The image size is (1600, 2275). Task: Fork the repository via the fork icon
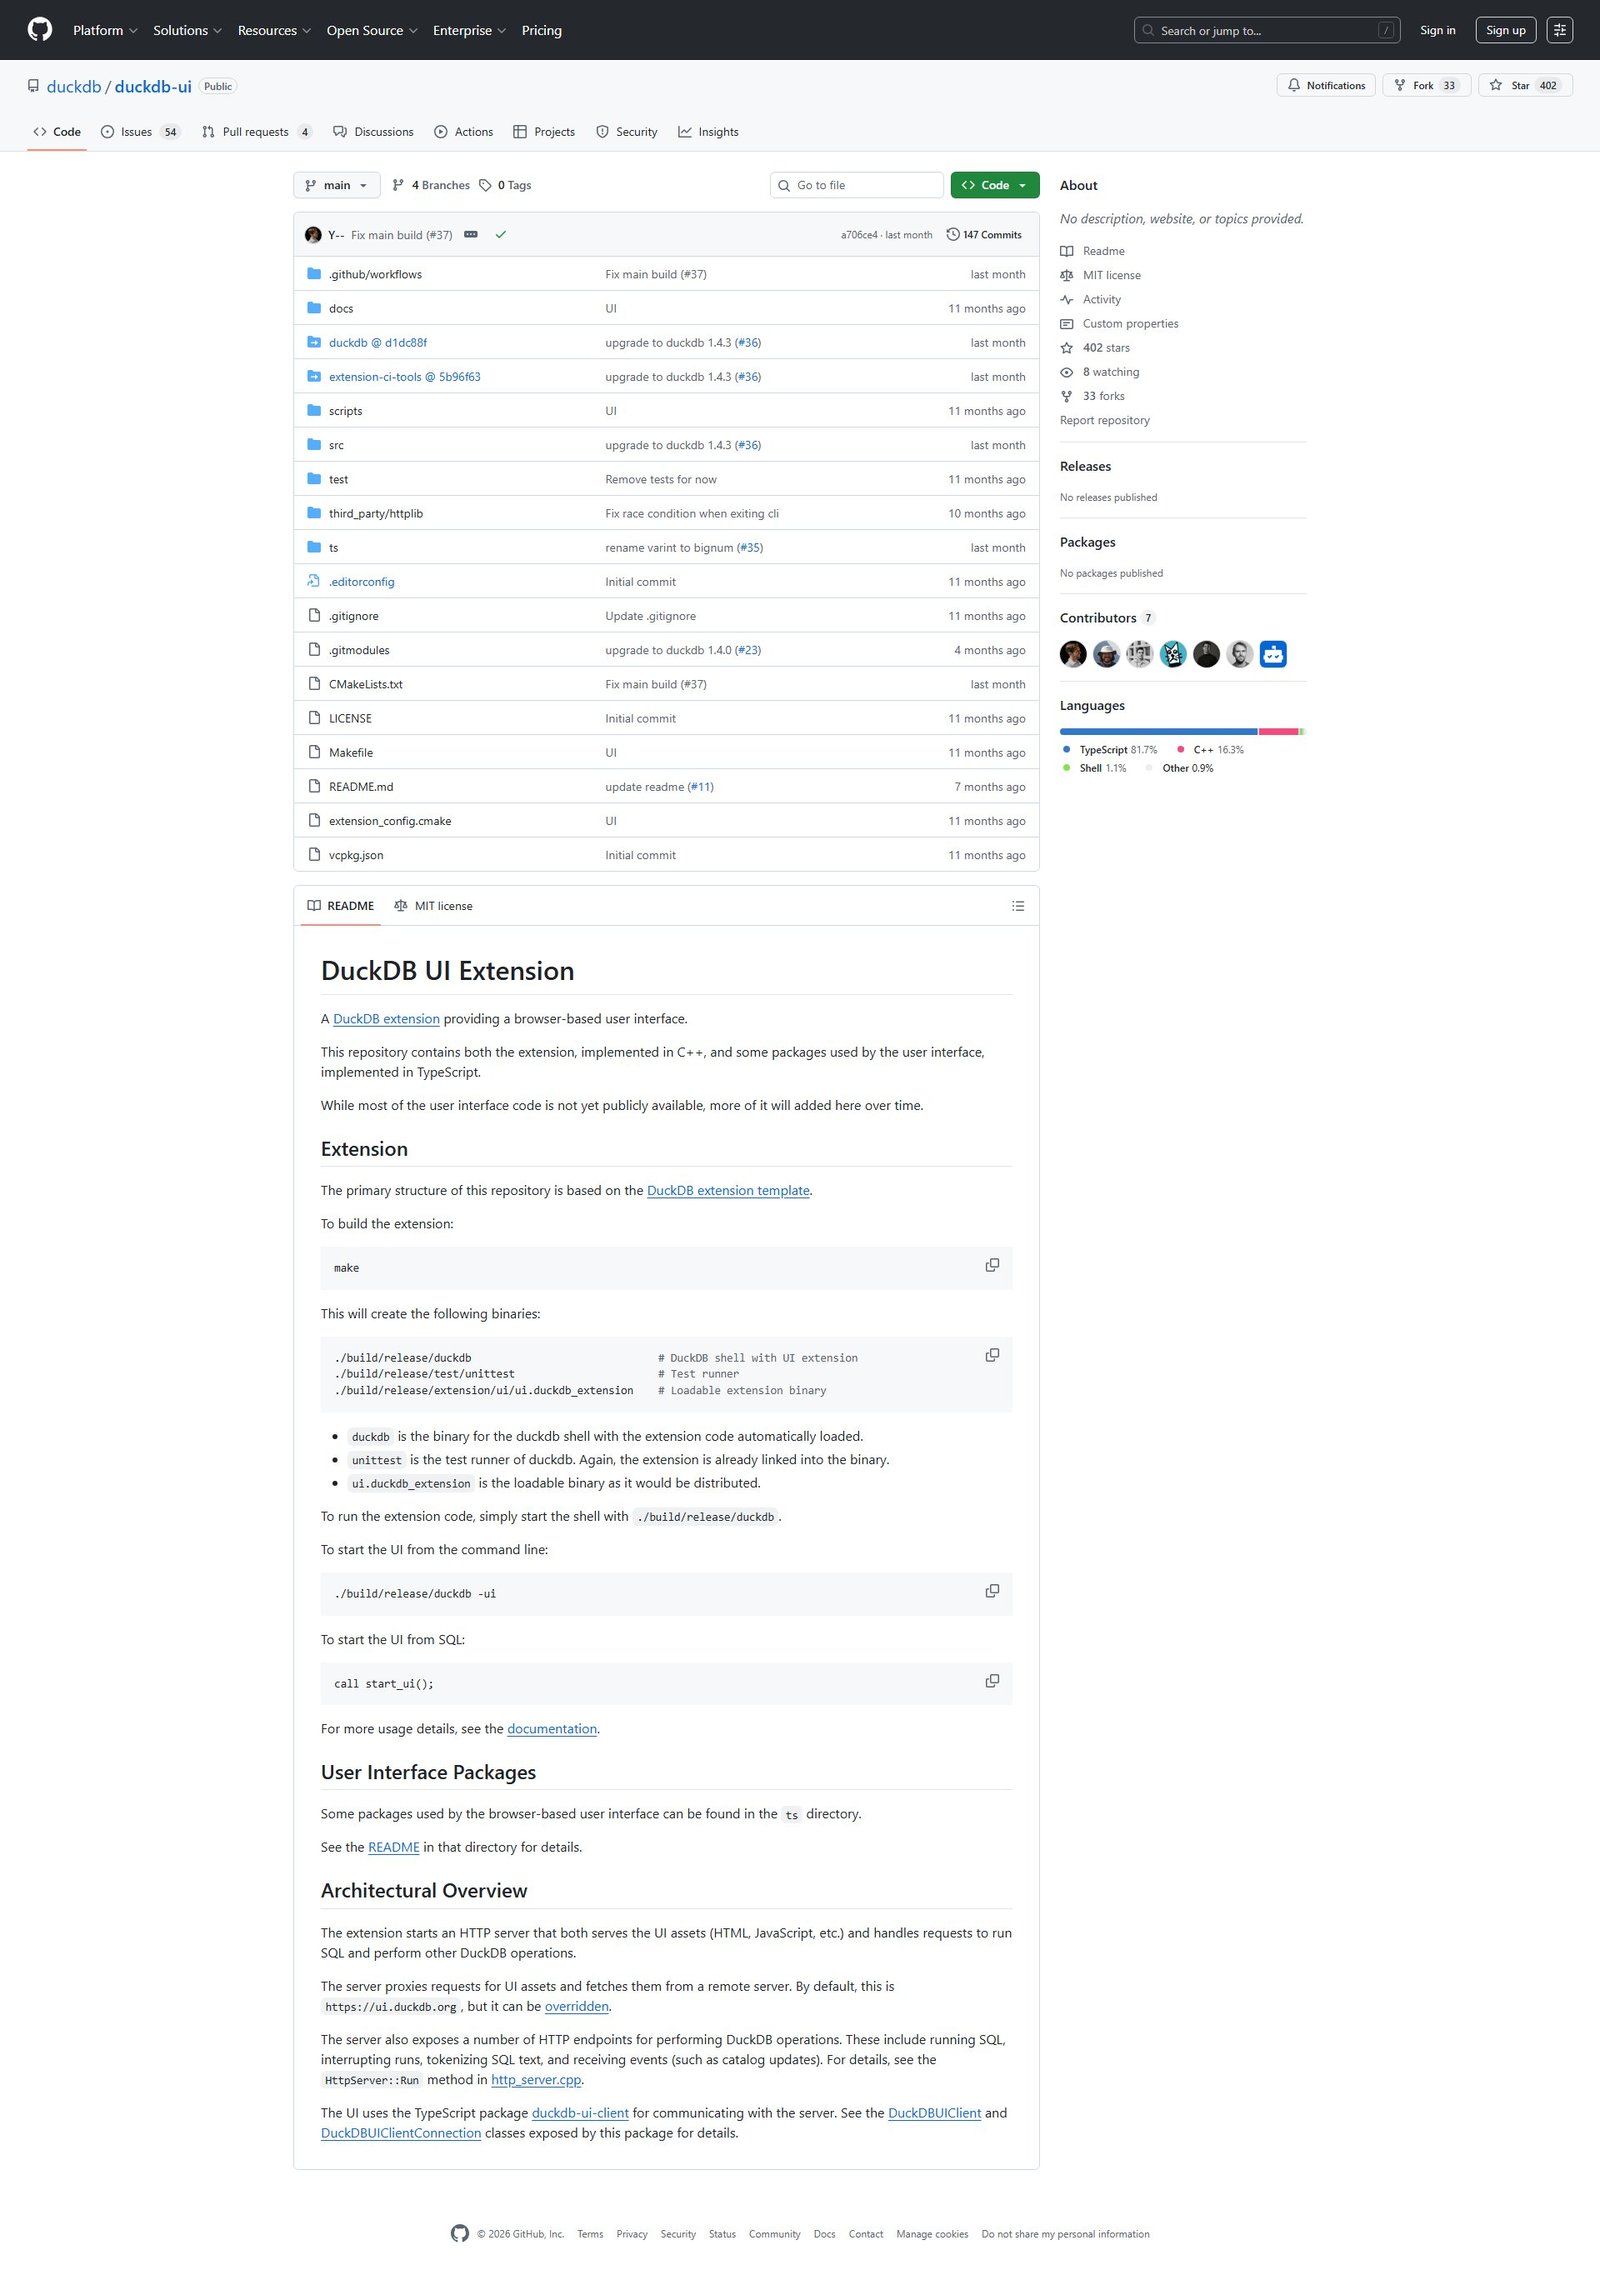pyautogui.click(x=1400, y=85)
